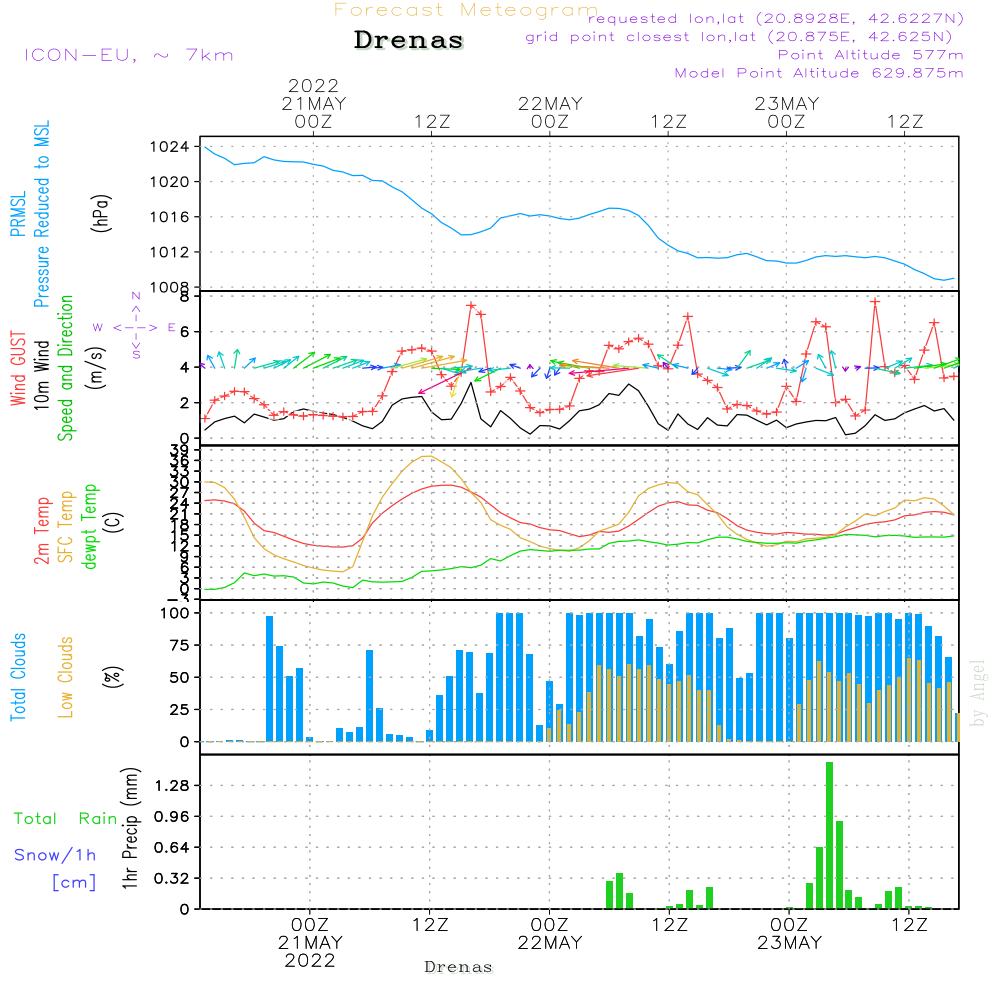Click the tallest green rain bar
Viewport: 1000px width, 1000px height.
(830, 835)
